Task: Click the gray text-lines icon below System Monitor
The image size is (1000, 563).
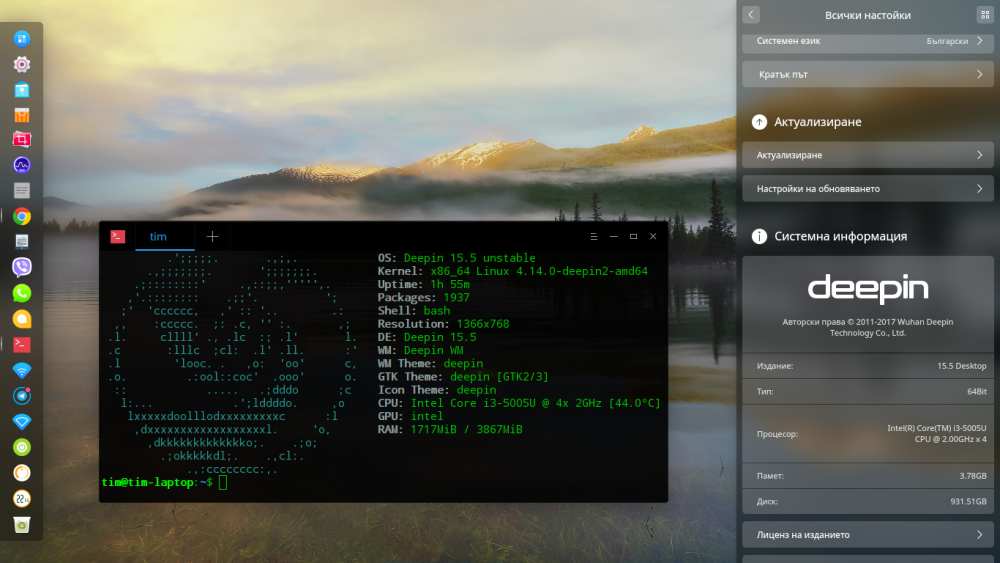Action: pos(22,191)
